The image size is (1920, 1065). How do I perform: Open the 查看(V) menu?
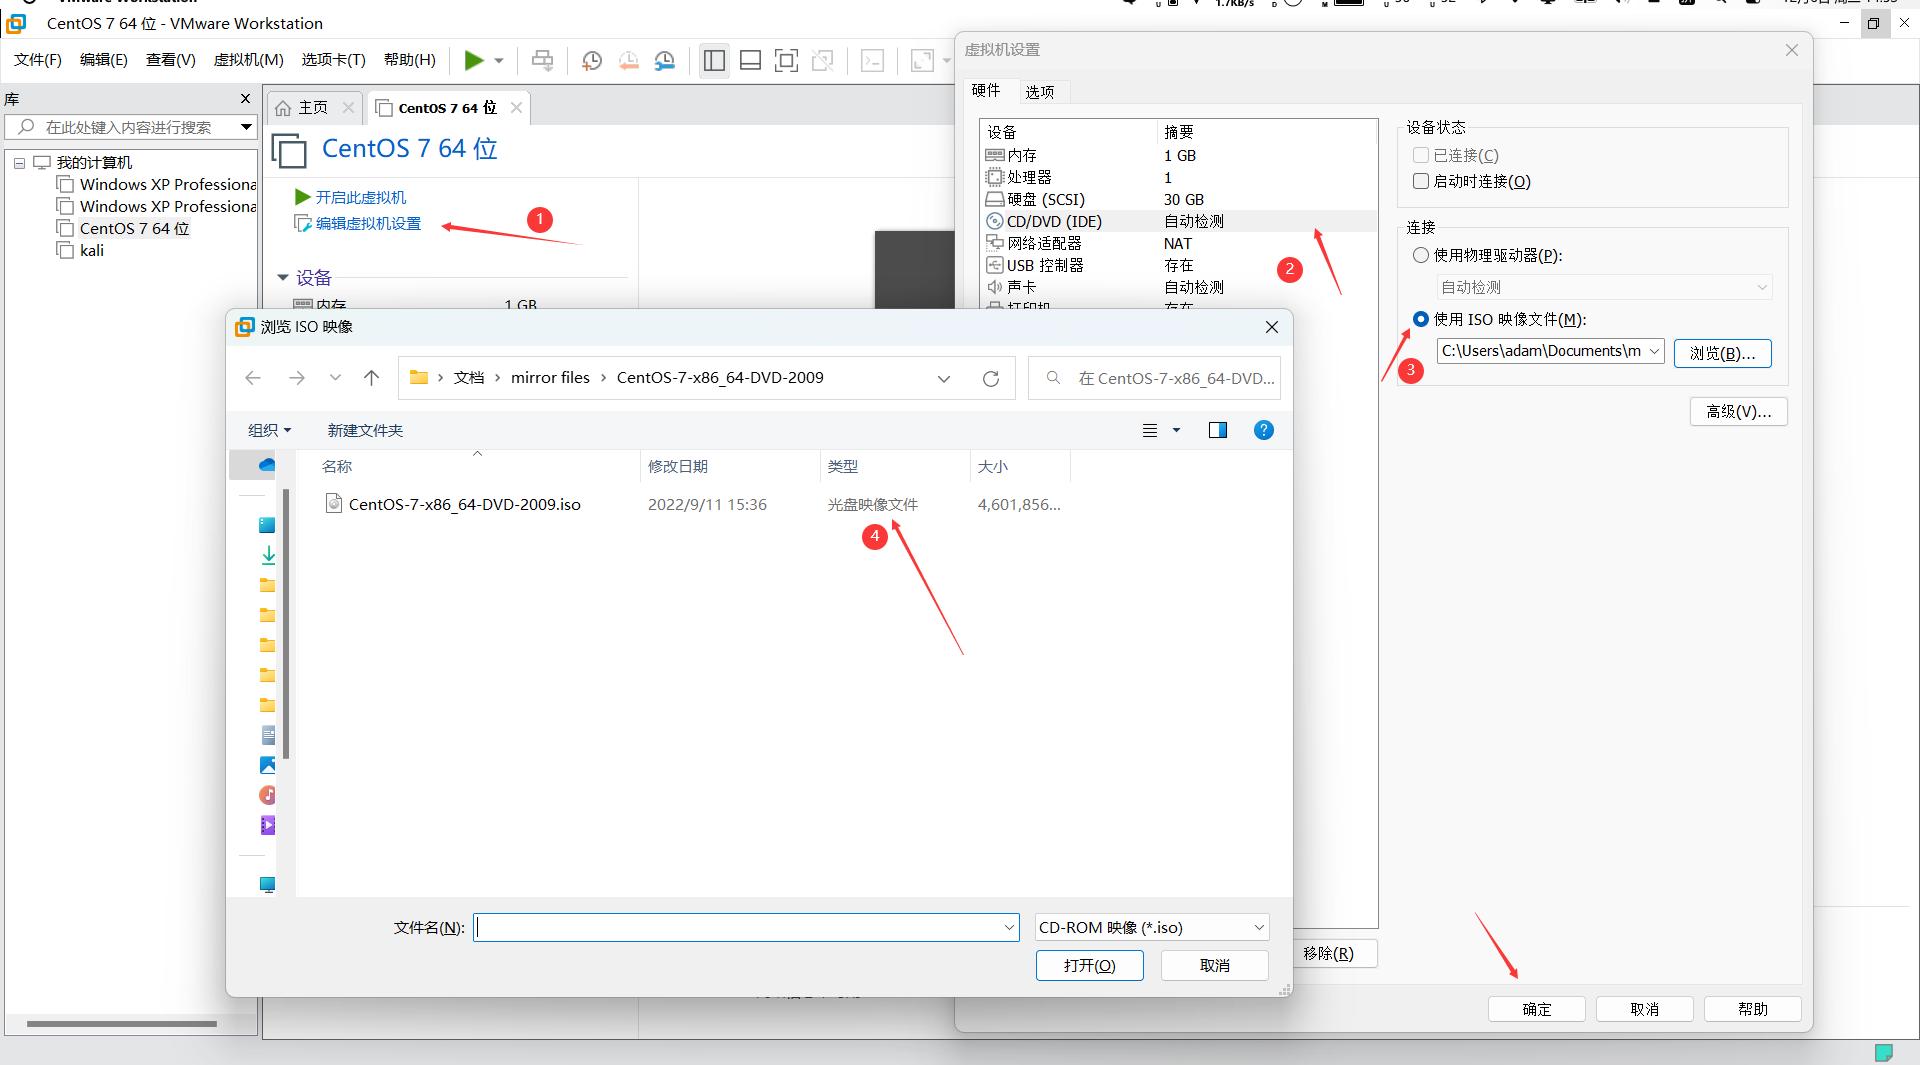click(x=171, y=60)
